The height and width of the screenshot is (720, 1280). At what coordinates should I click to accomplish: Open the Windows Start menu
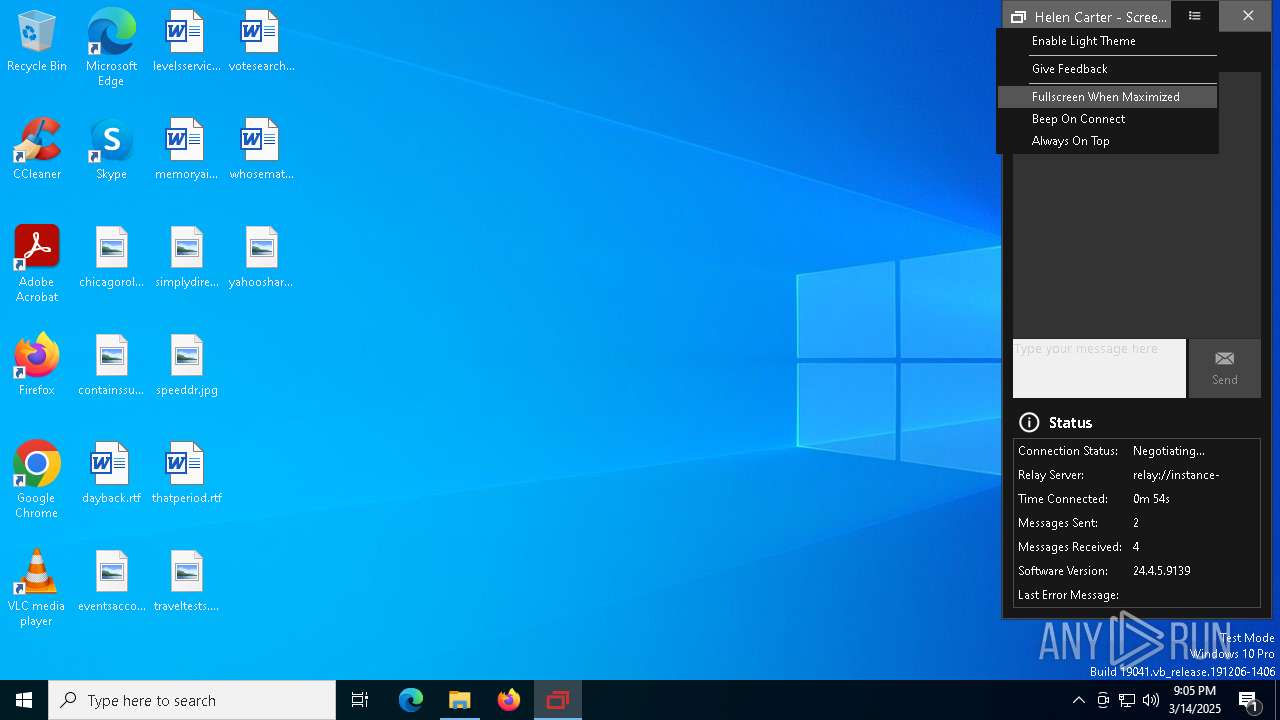pyautogui.click(x=24, y=700)
